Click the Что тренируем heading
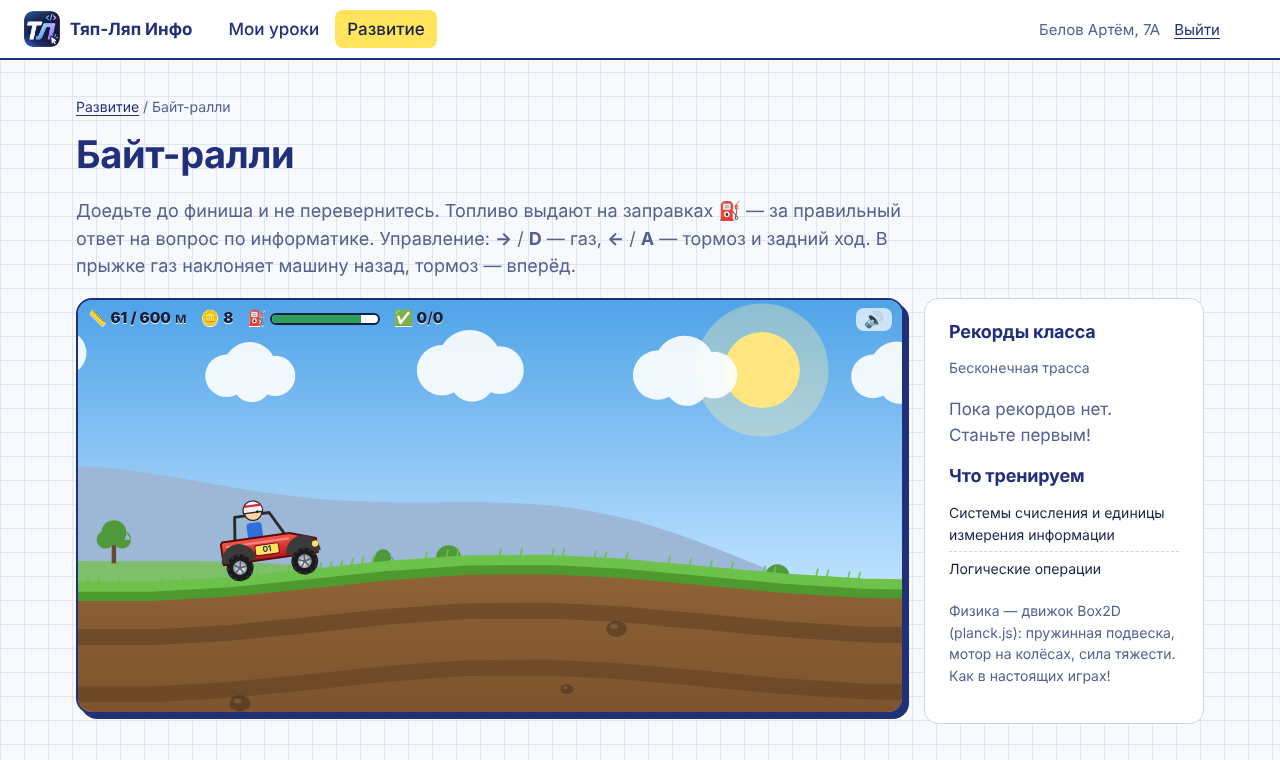The width and height of the screenshot is (1280, 760). coord(1017,476)
